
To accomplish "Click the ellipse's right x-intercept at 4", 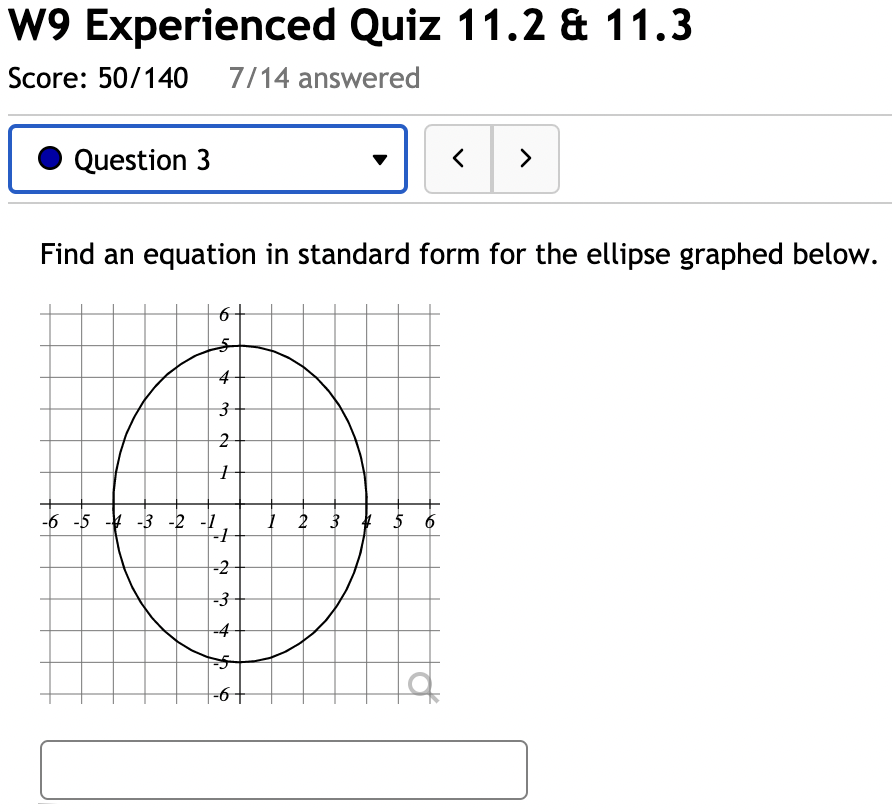I will tap(366, 504).
